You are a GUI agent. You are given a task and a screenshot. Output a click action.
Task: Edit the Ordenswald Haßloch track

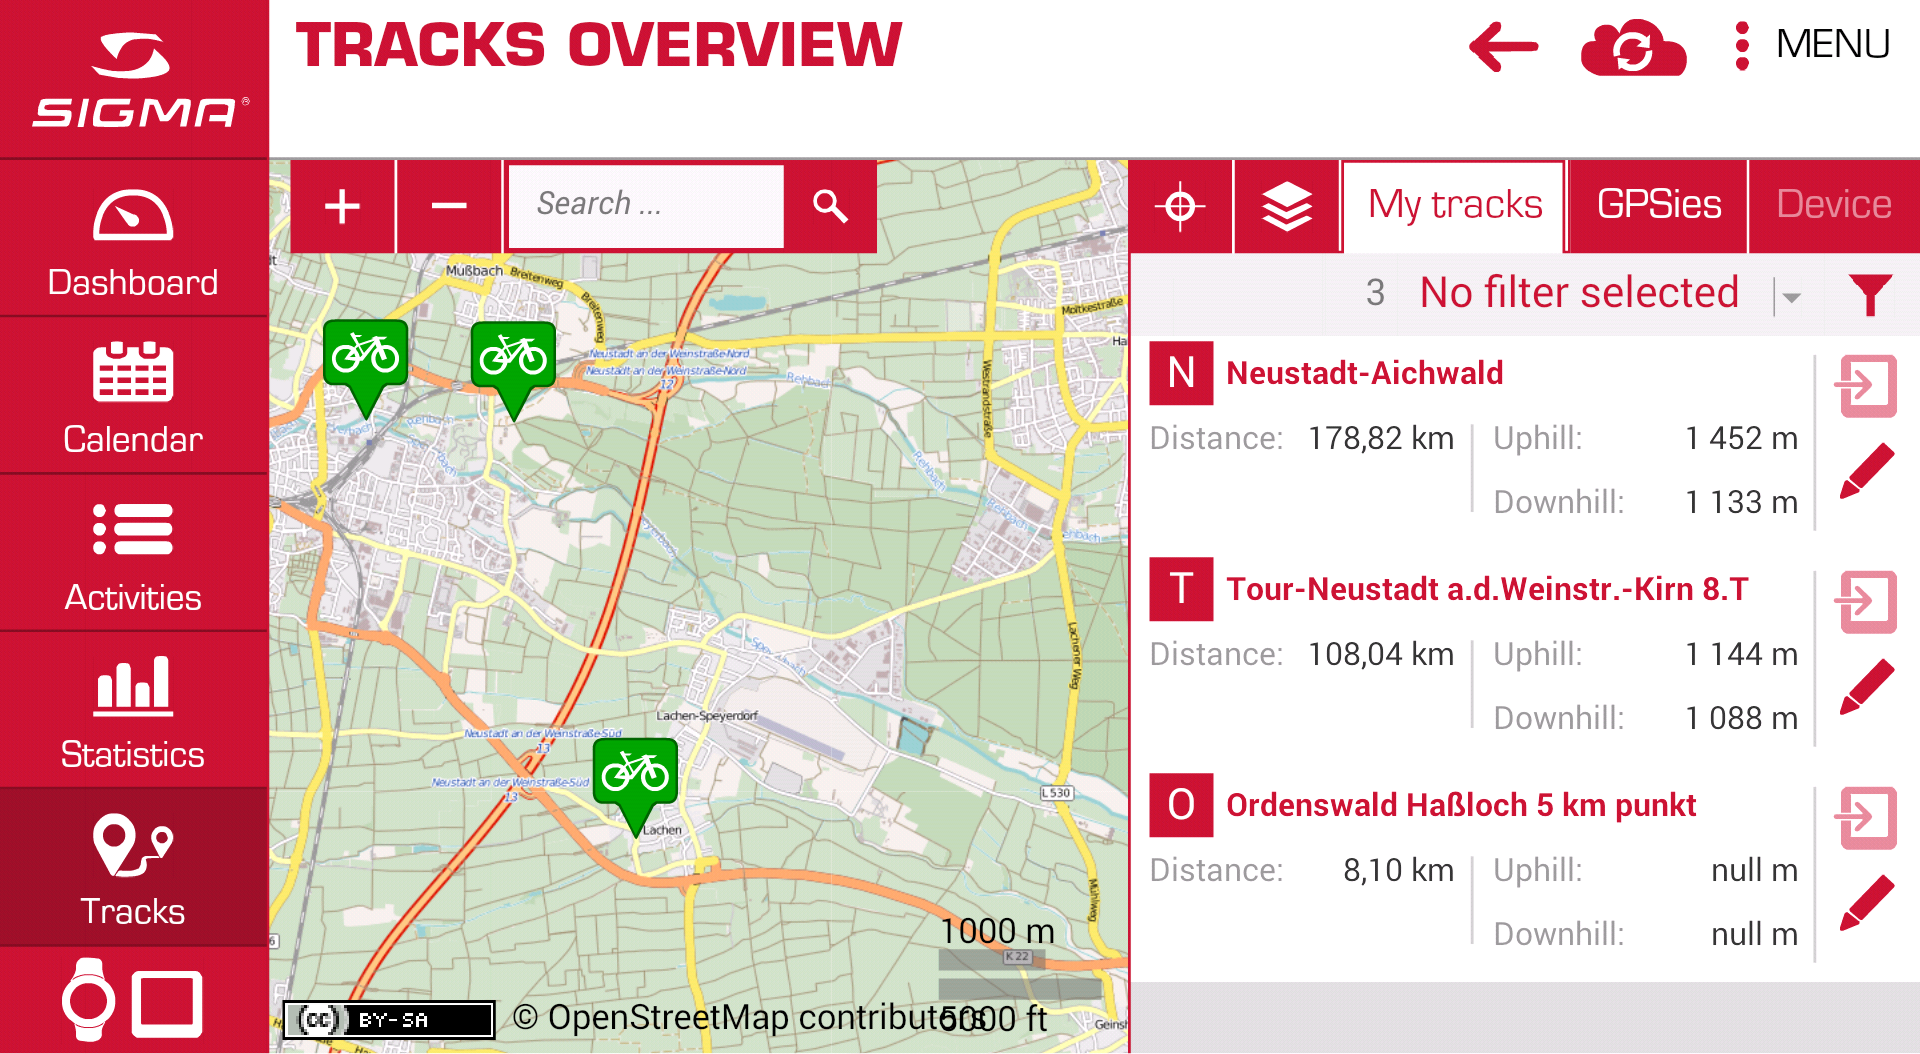coord(1866,903)
